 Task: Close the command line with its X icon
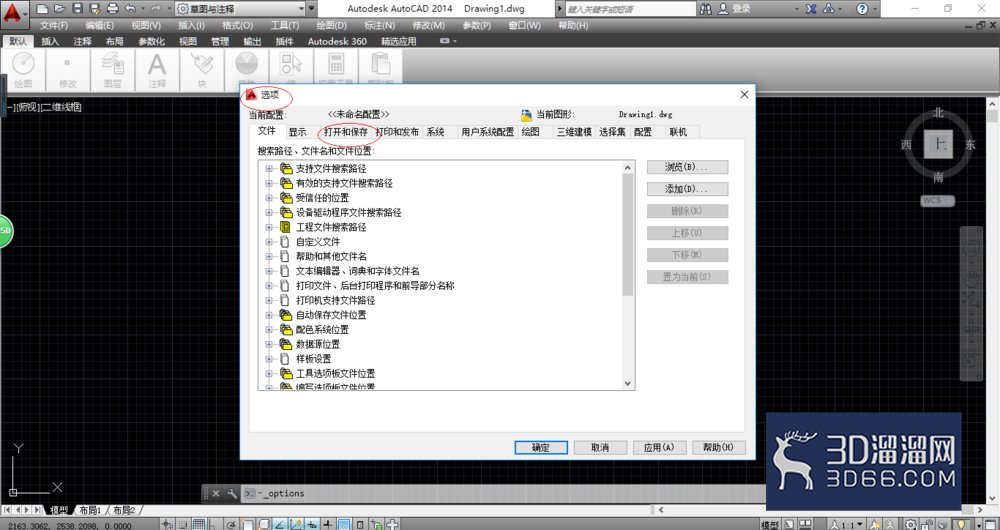pos(216,493)
